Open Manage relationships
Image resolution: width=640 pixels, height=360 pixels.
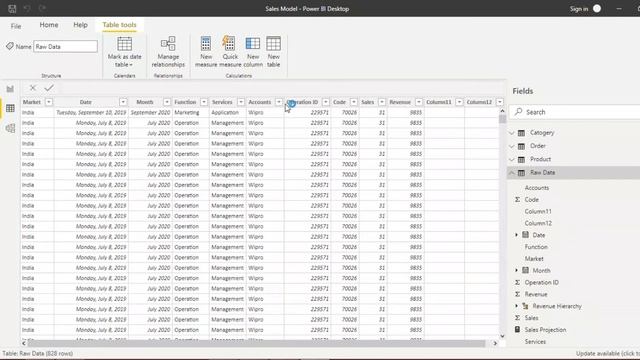168,52
